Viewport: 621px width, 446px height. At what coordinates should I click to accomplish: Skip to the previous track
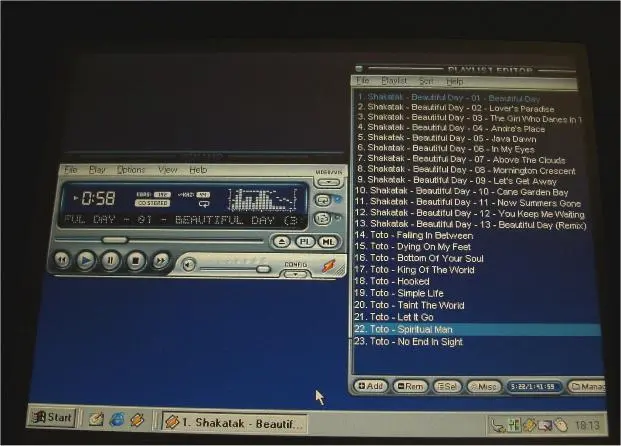point(62,261)
